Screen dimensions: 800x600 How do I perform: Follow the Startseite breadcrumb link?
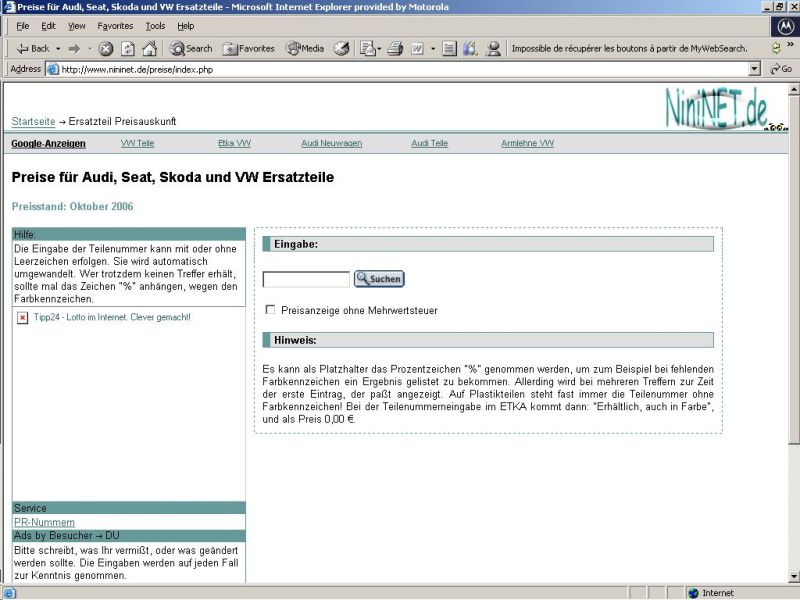click(33, 121)
